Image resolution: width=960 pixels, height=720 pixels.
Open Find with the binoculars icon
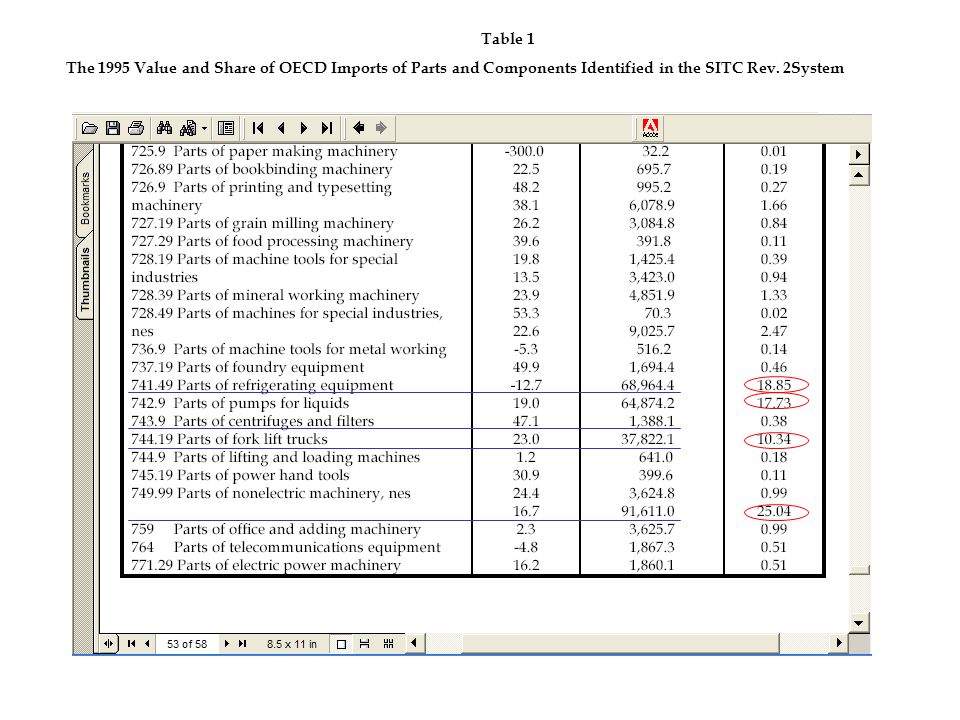click(x=164, y=128)
